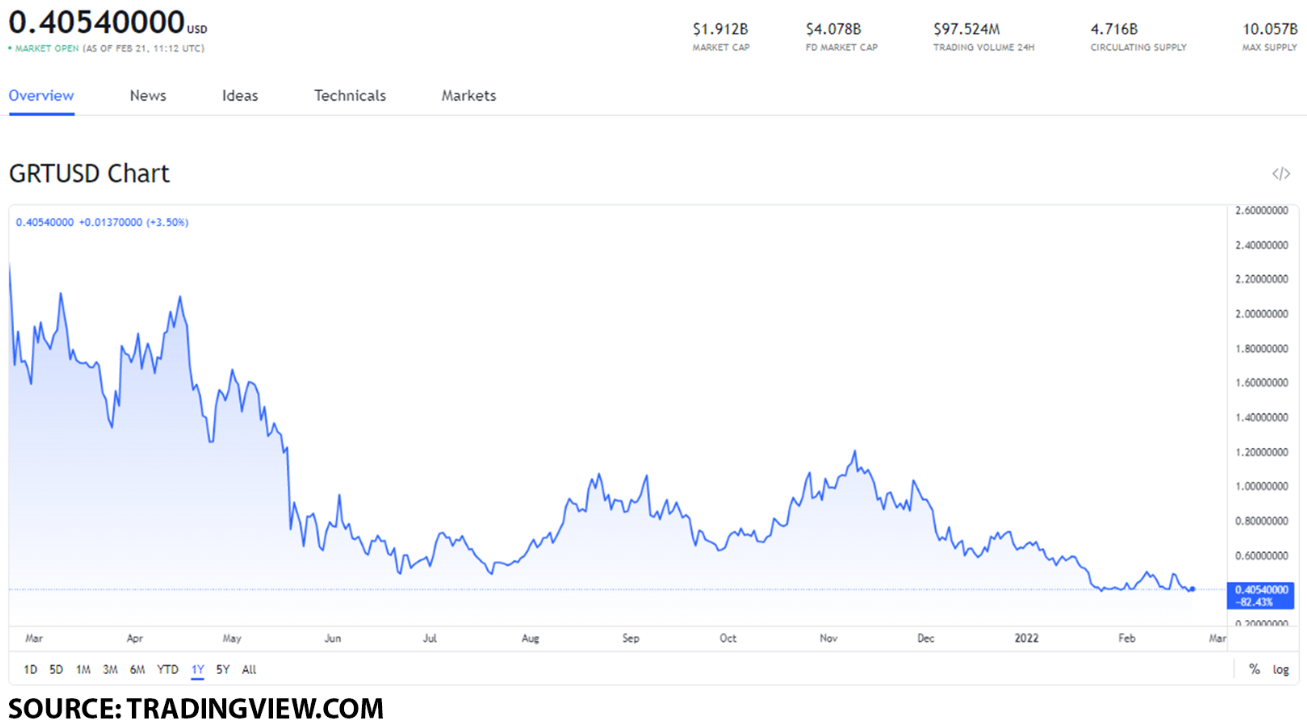Click the Nov label on time axis

pos(828,638)
